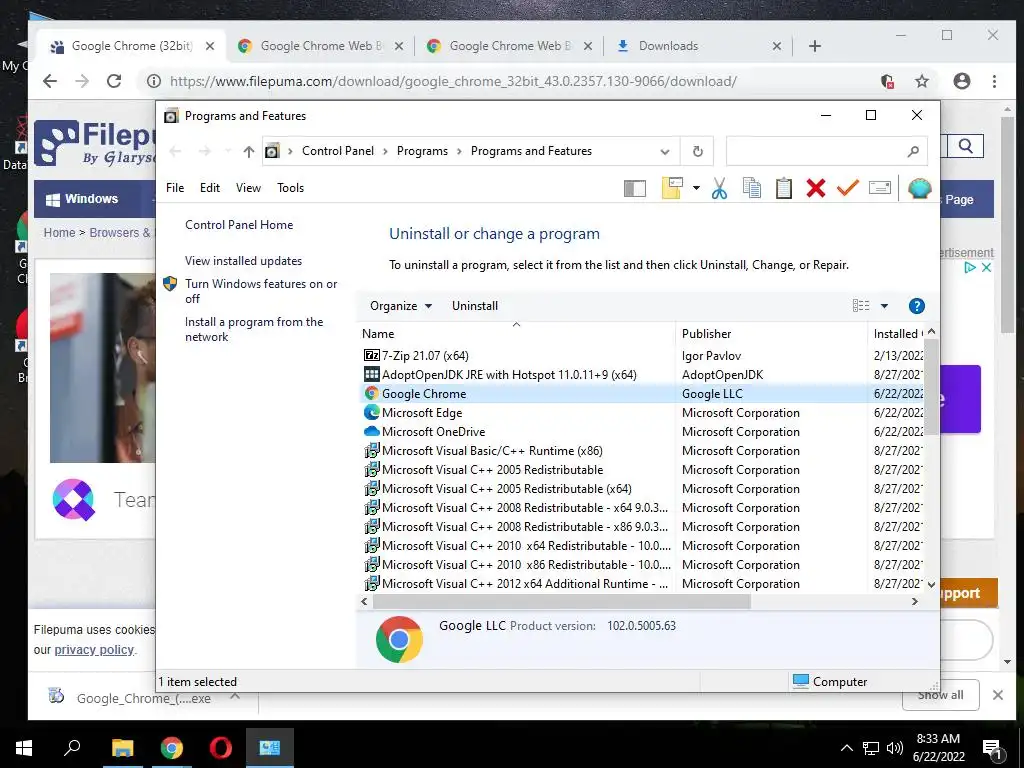Open the Tools menu
Viewport: 1024px width, 768px height.
[291, 188]
